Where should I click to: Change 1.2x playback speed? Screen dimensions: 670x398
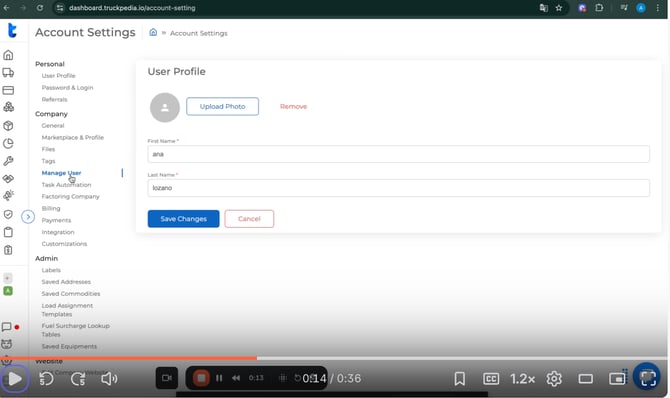pyautogui.click(x=522, y=379)
